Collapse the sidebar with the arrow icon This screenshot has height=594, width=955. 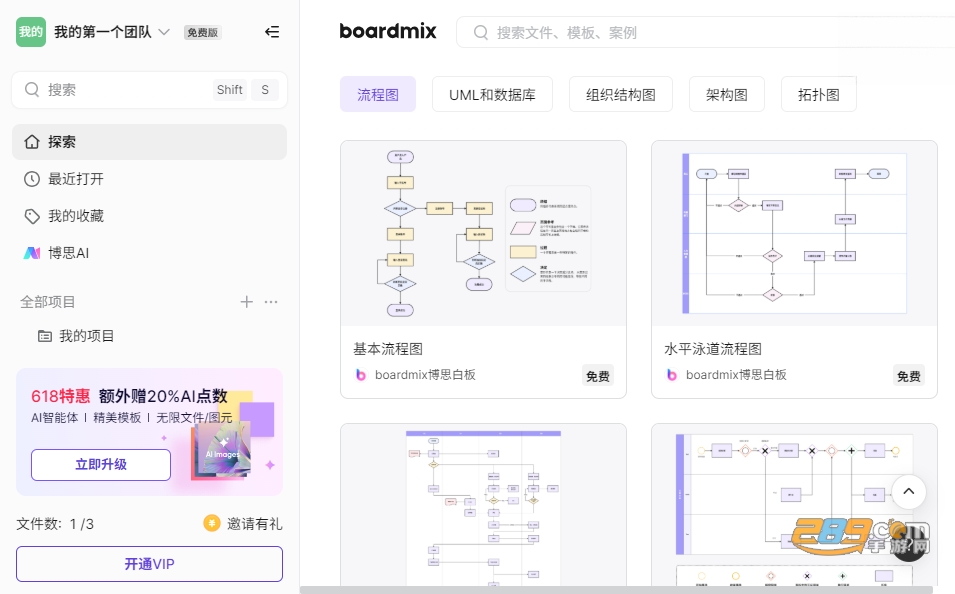(272, 32)
